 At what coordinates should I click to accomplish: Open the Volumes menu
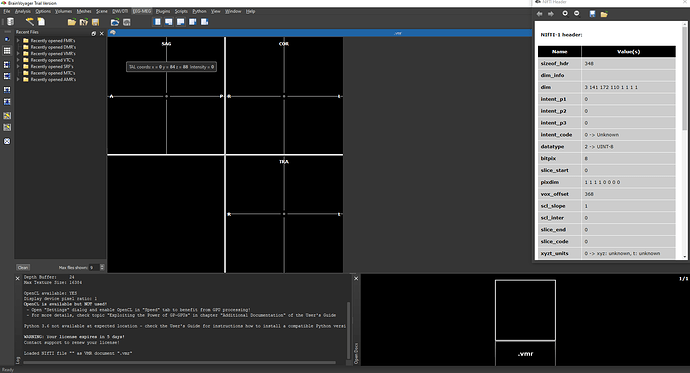(x=63, y=11)
